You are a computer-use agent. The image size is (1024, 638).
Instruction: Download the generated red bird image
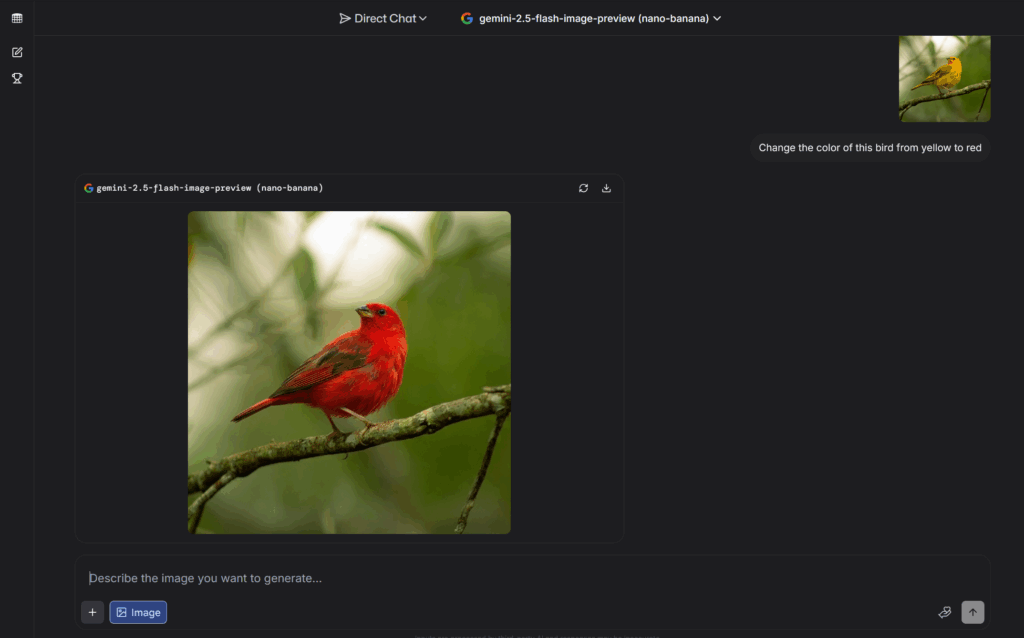coord(606,187)
